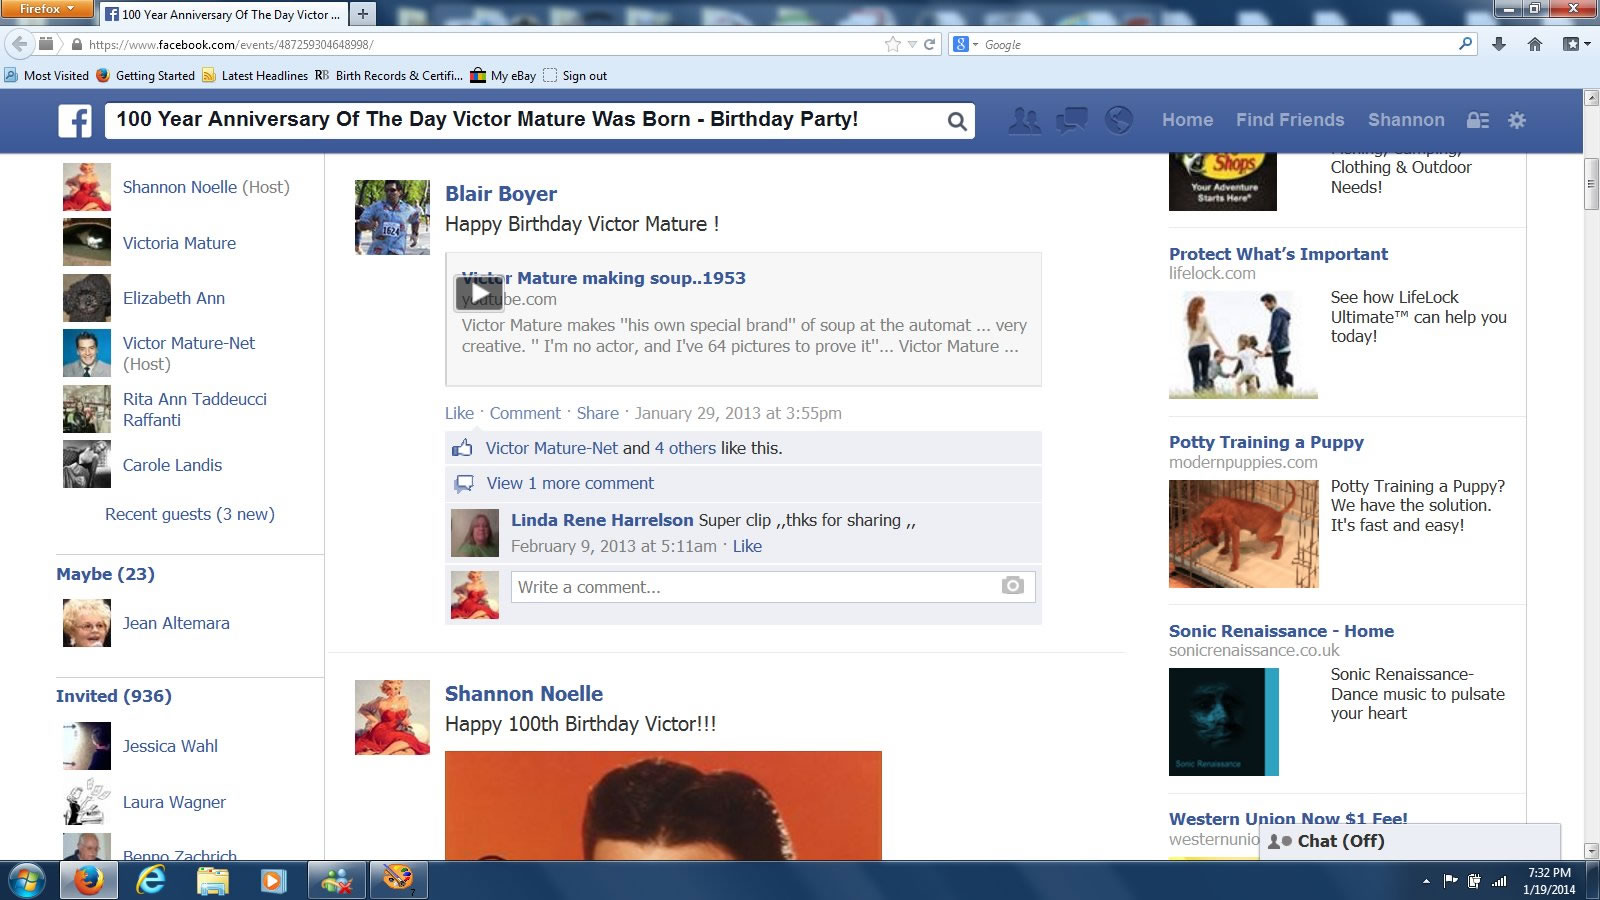Viewport: 1600px width, 900px height.
Task: Click View 1 more comment
Action: [570, 483]
